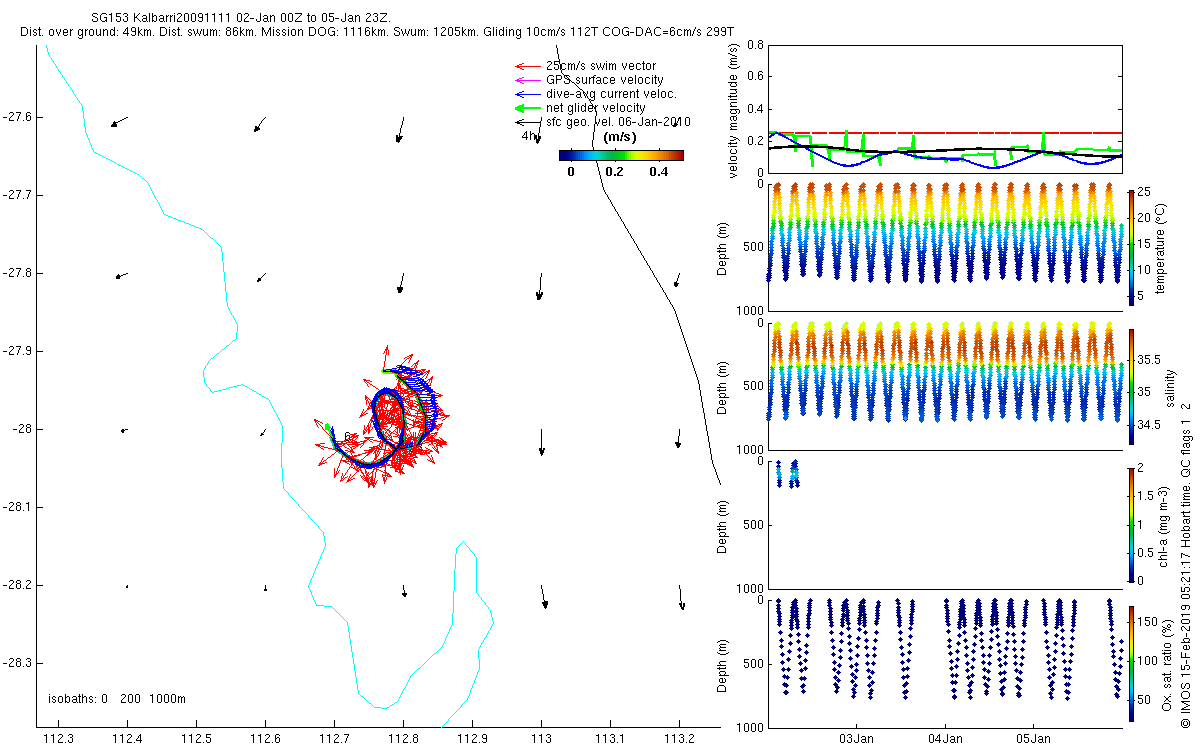The height and width of the screenshot is (750, 1200).
Task: Click the salinity colorbar strip
Action: [x=1131, y=387]
